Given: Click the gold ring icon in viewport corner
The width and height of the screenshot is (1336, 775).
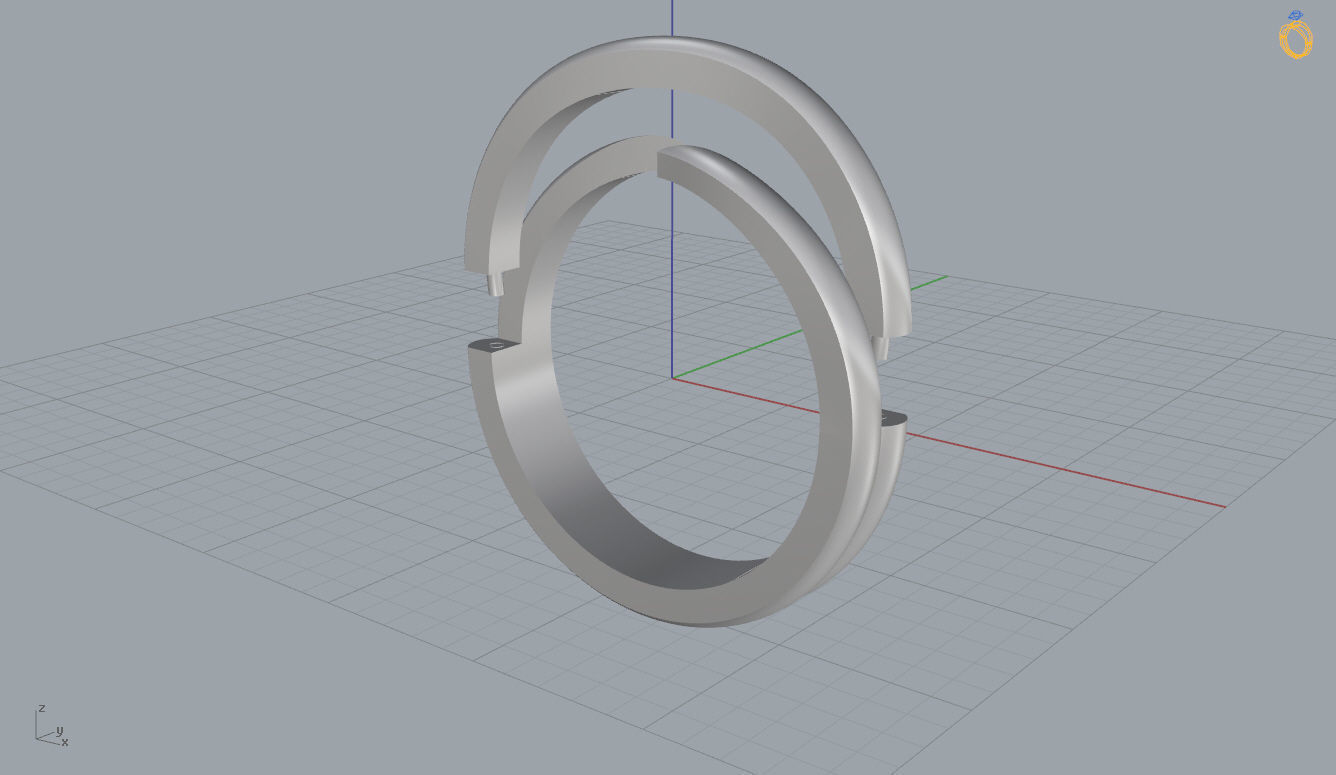Looking at the screenshot, I should [1295, 35].
